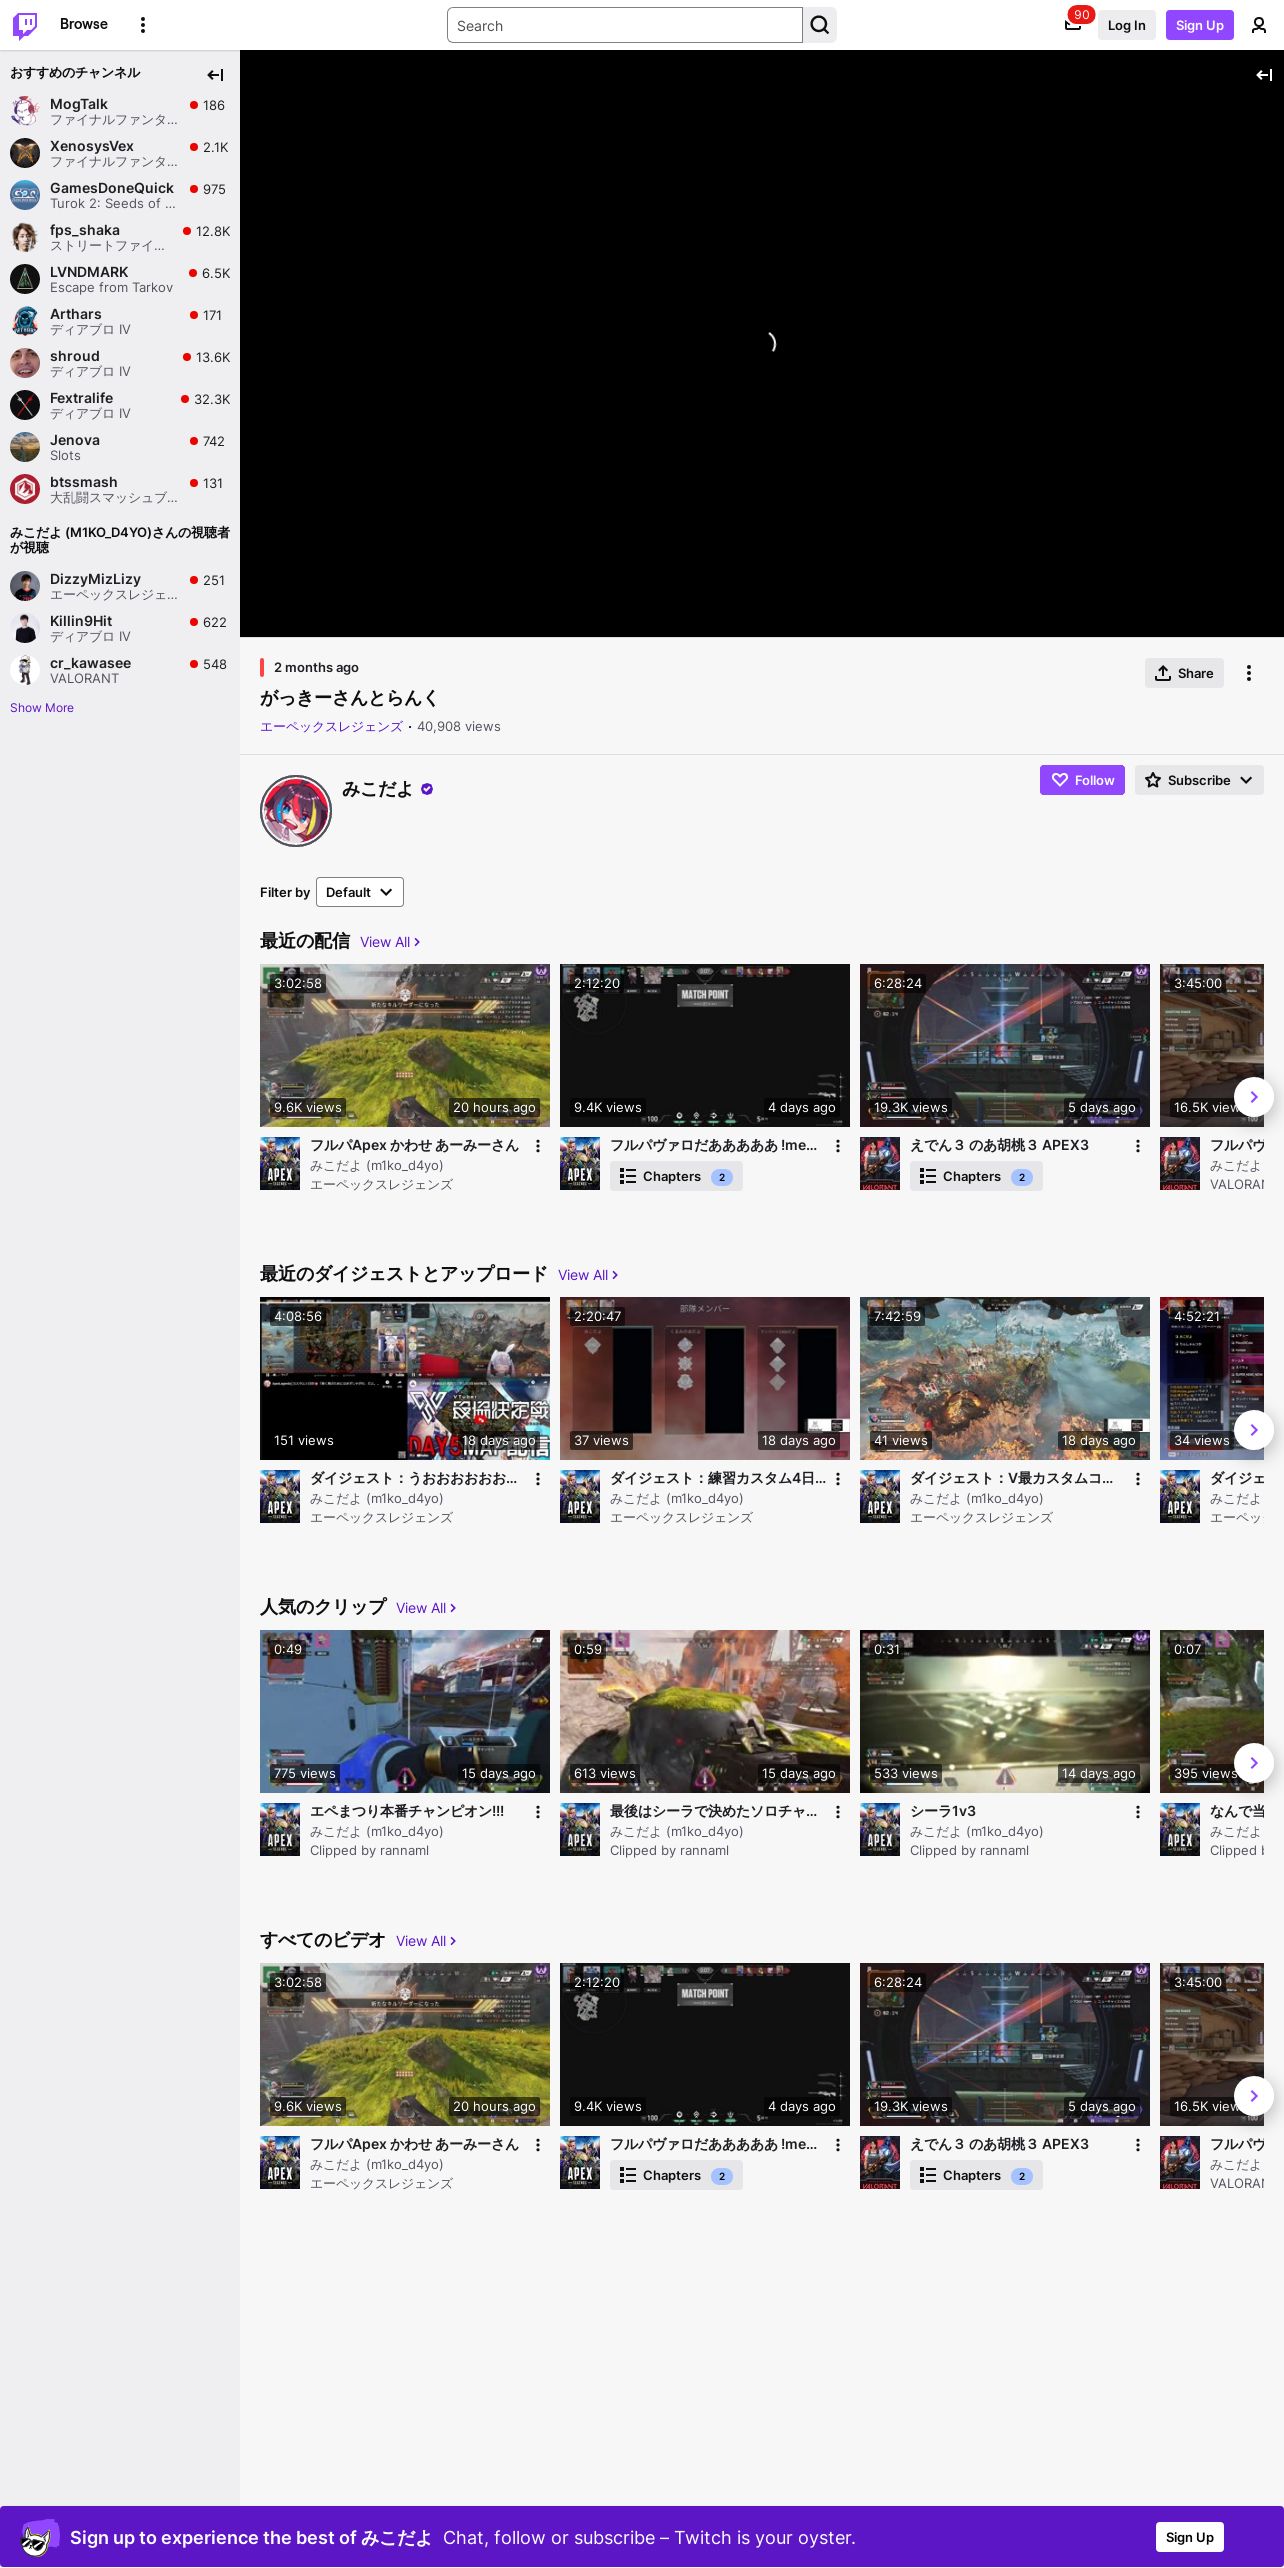Click Apex game icon beside ダイジェスト：練習カスタム
The height and width of the screenshot is (2568, 1284).
(580, 1497)
